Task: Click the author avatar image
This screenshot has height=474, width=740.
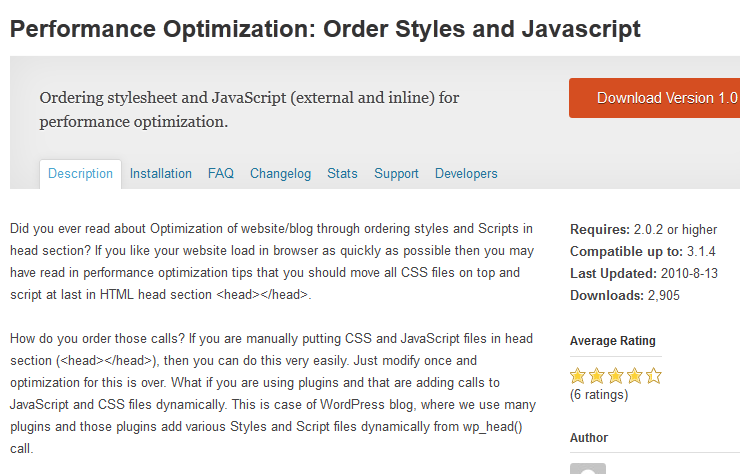Action: tap(588, 469)
